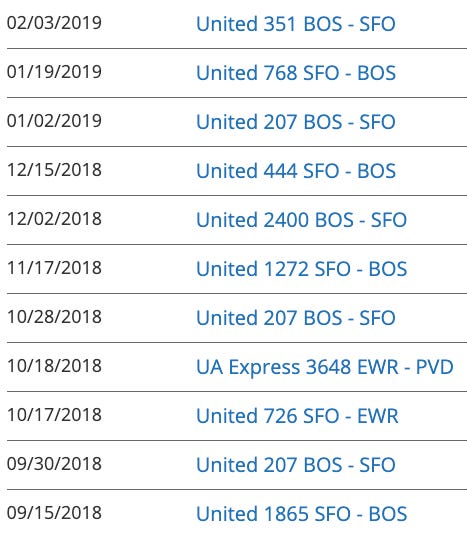
Task: Click United 207 link dated 01/02/2019
Action: (296, 122)
